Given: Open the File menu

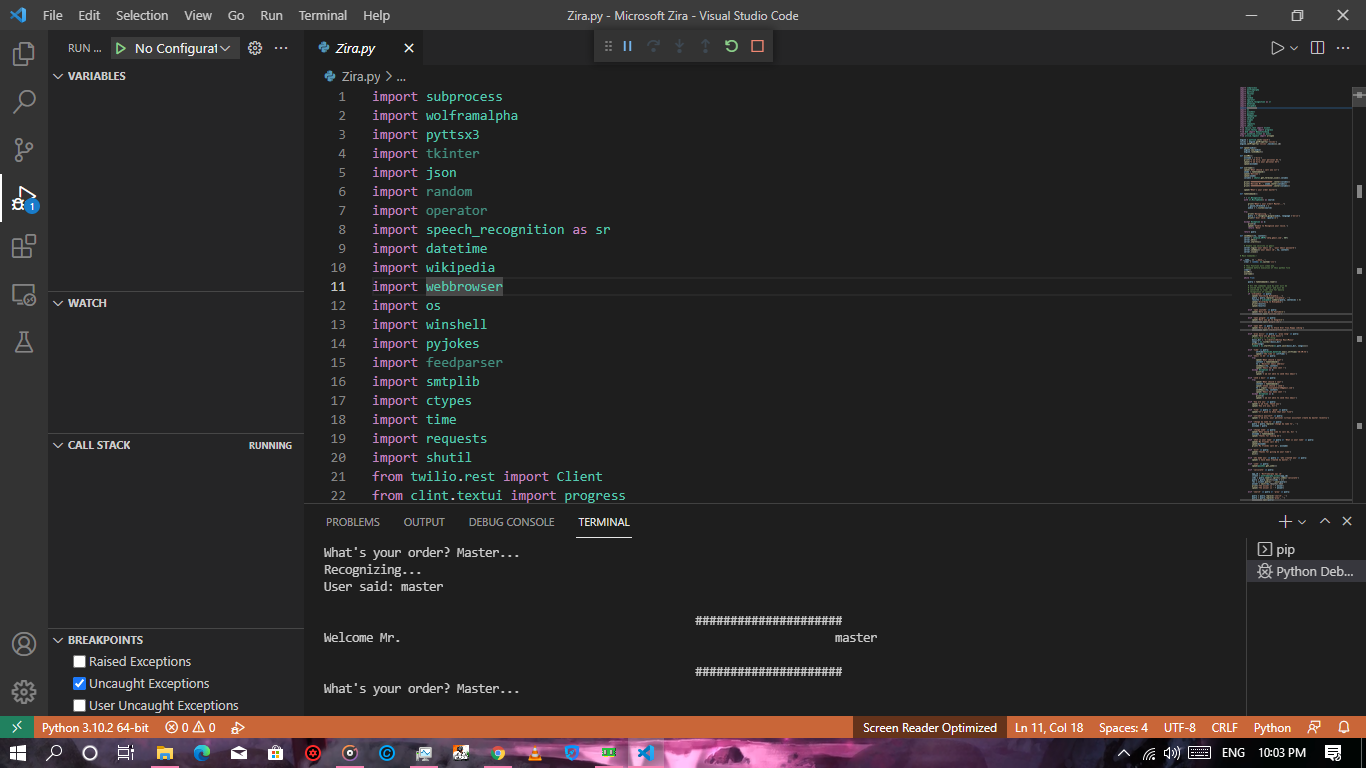Looking at the screenshot, I should pyautogui.click(x=53, y=15).
